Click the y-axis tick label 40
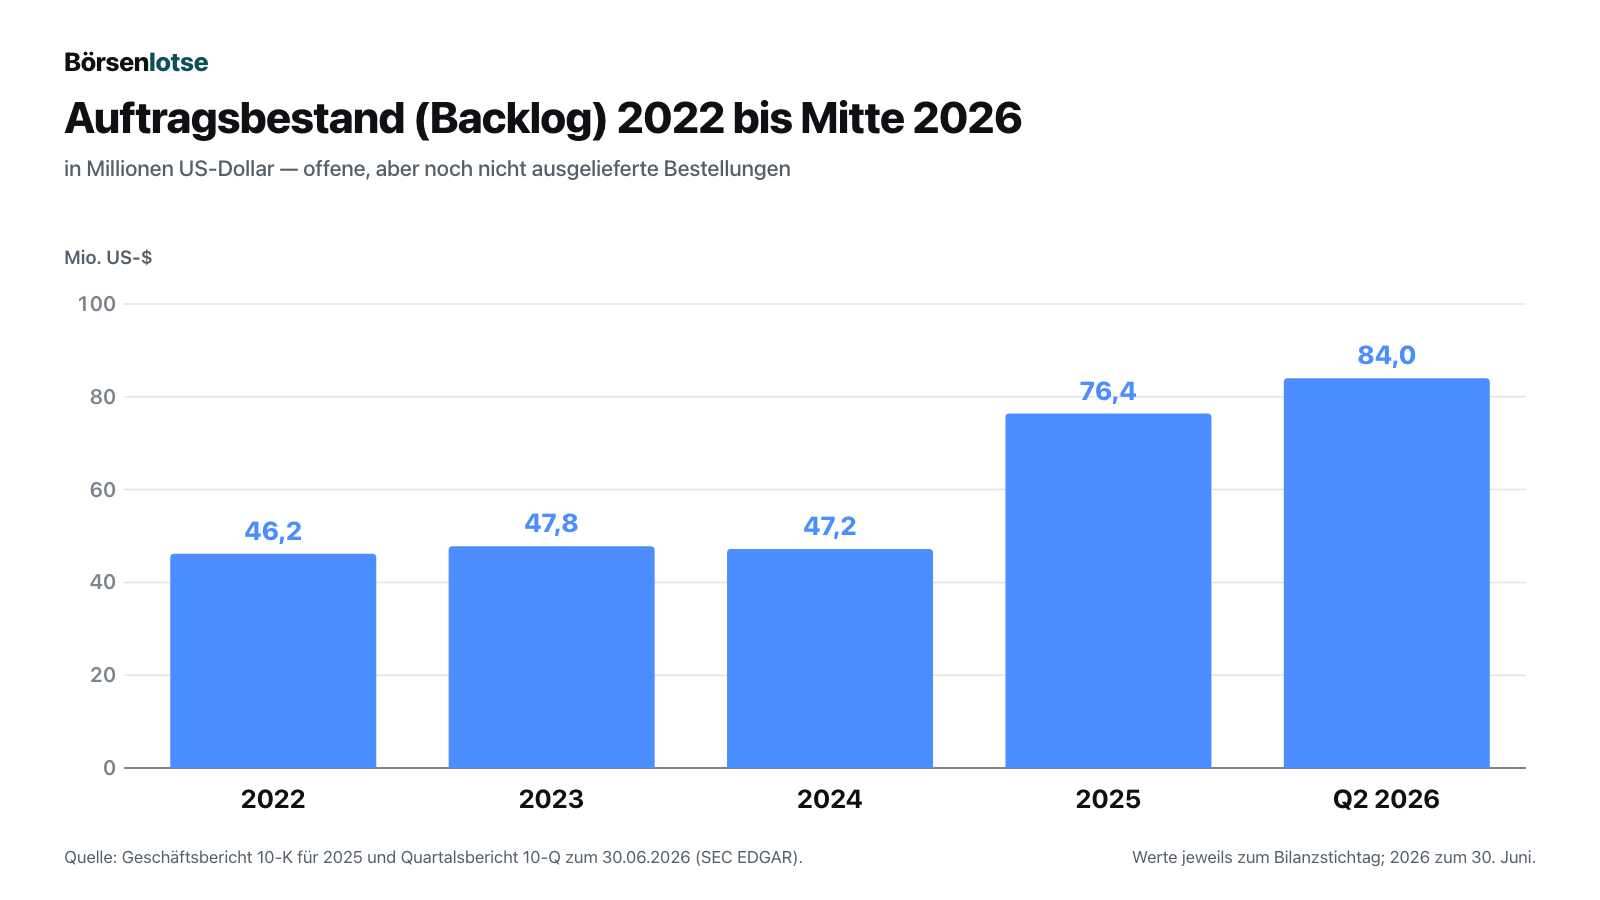This screenshot has width=1600, height=900. (x=103, y=582)
